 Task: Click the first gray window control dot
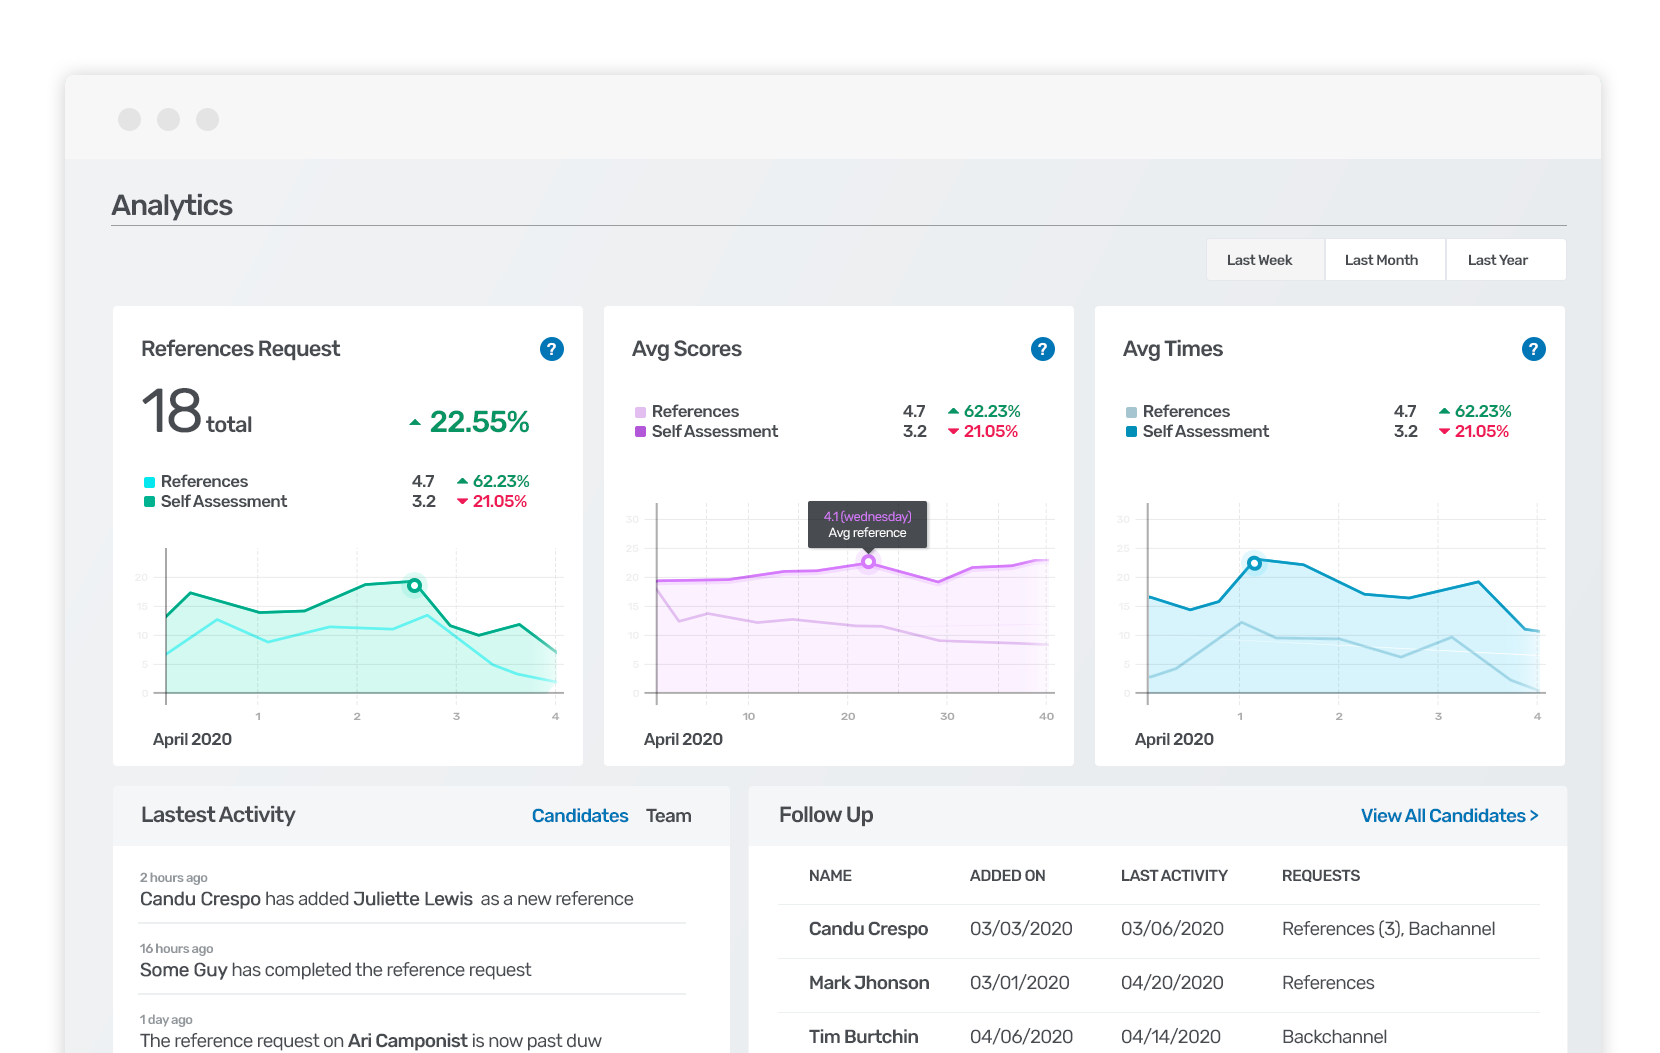click(129, 120)
